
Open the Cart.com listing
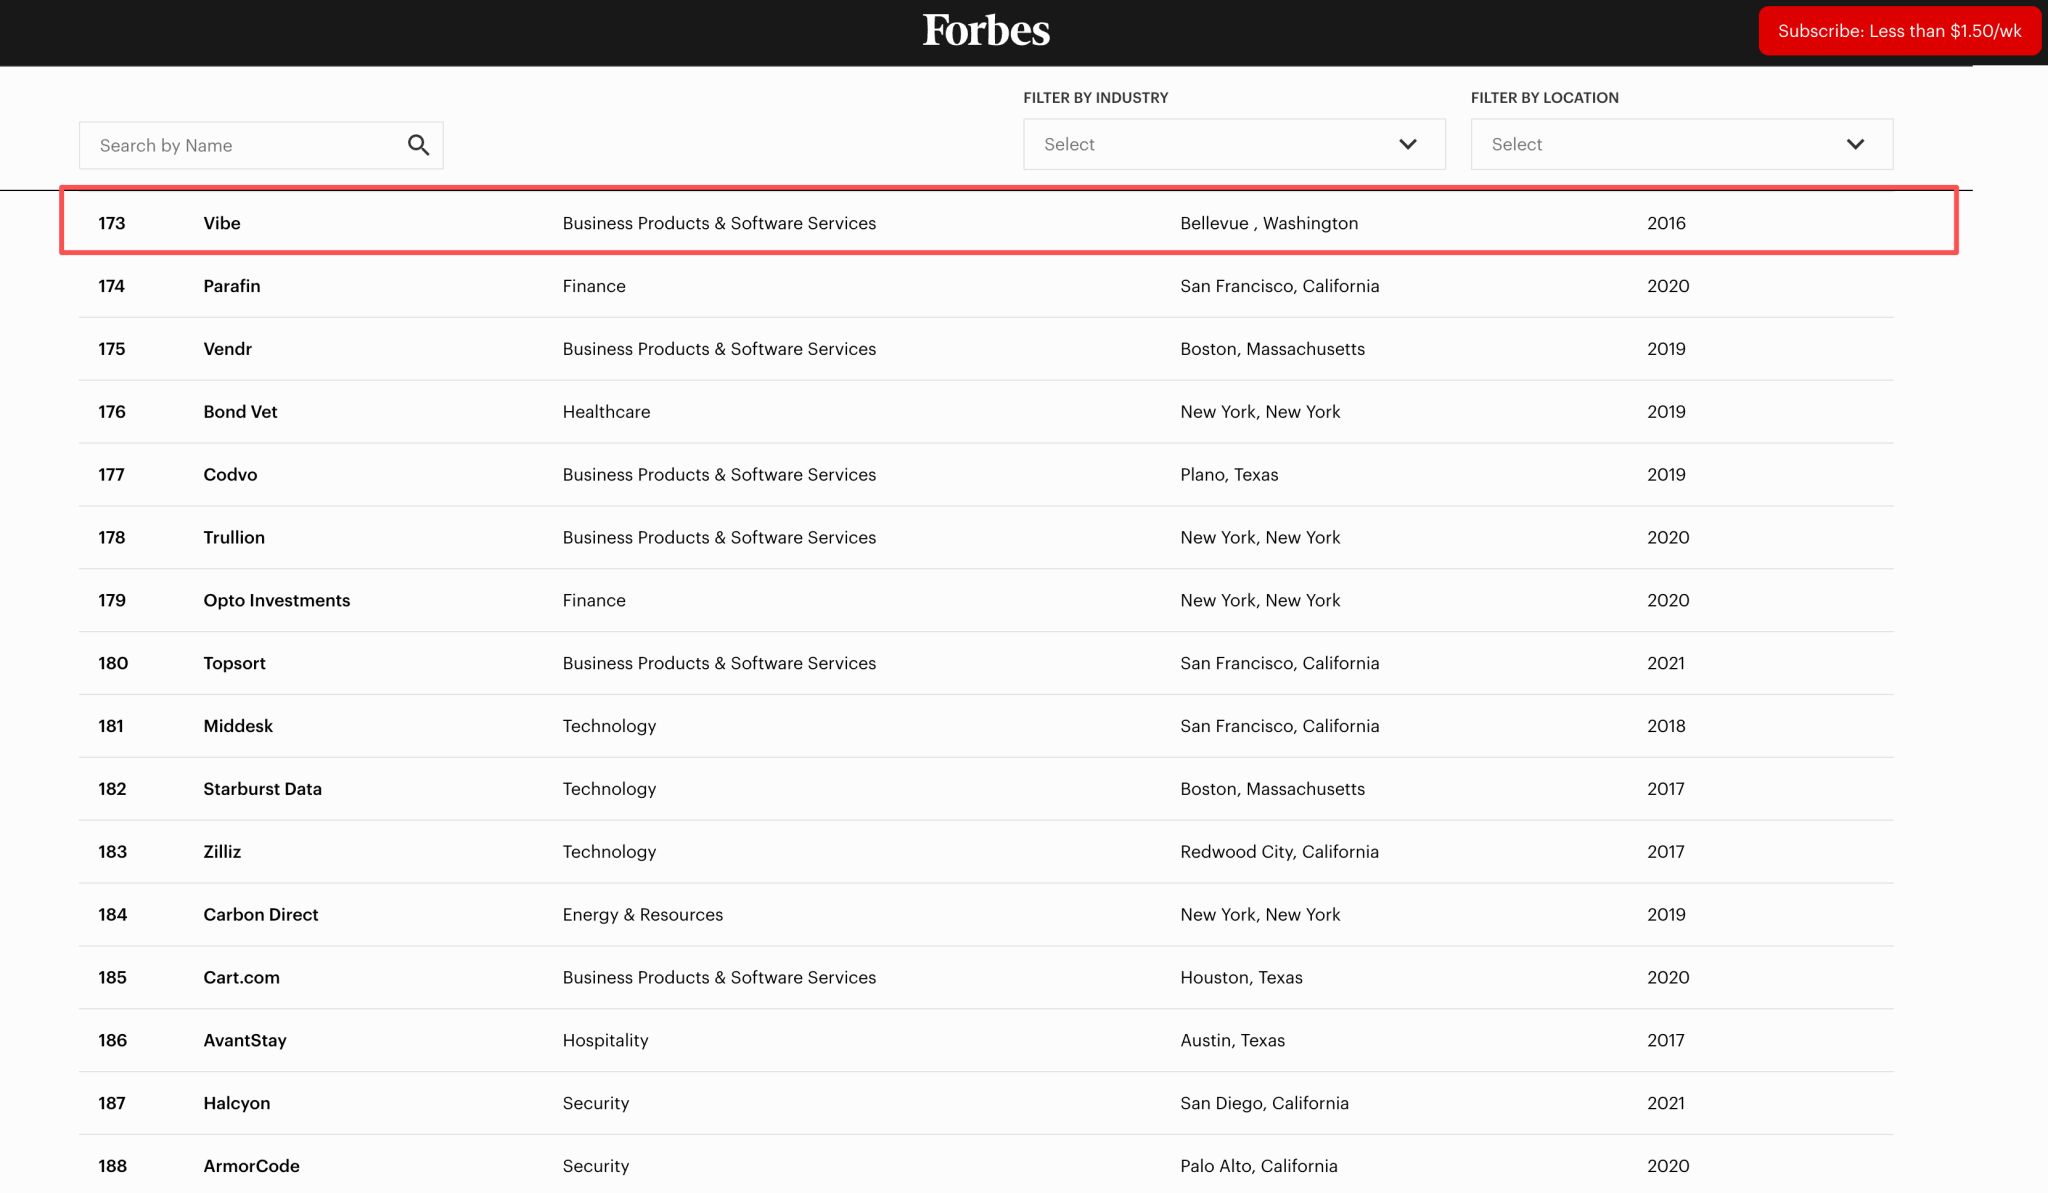point(241,978)
